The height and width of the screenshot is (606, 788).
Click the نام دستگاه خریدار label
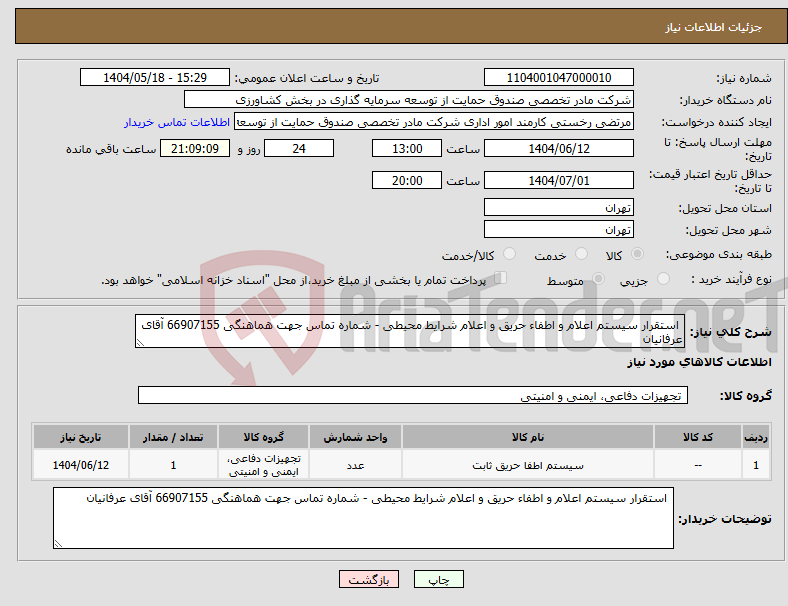[725, 100]
